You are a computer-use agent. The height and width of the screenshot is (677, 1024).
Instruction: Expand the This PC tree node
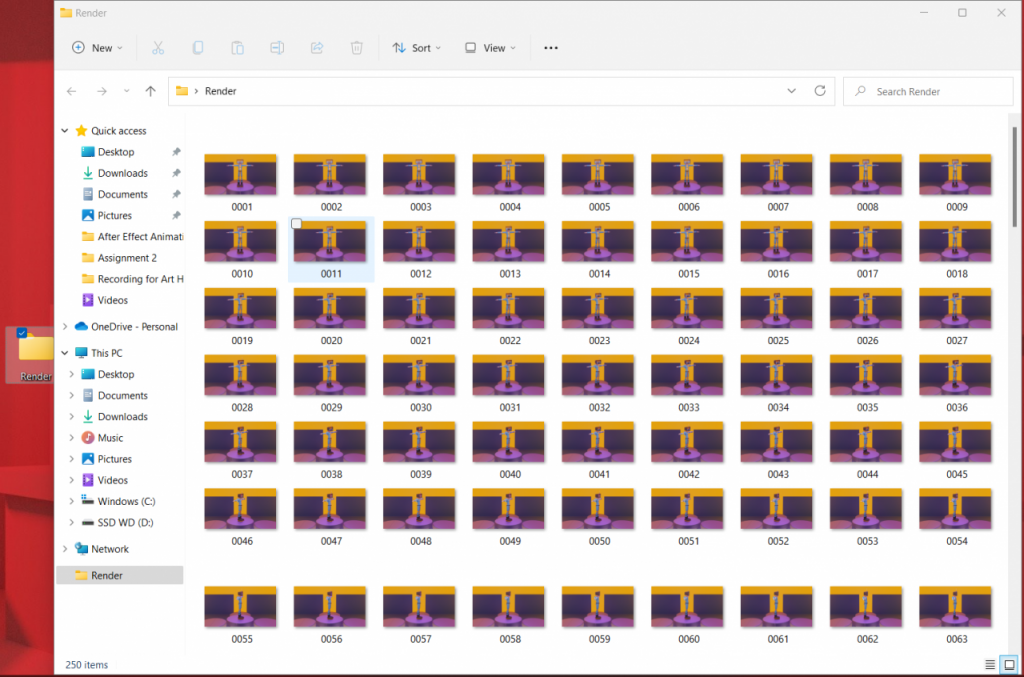(66, 353)
